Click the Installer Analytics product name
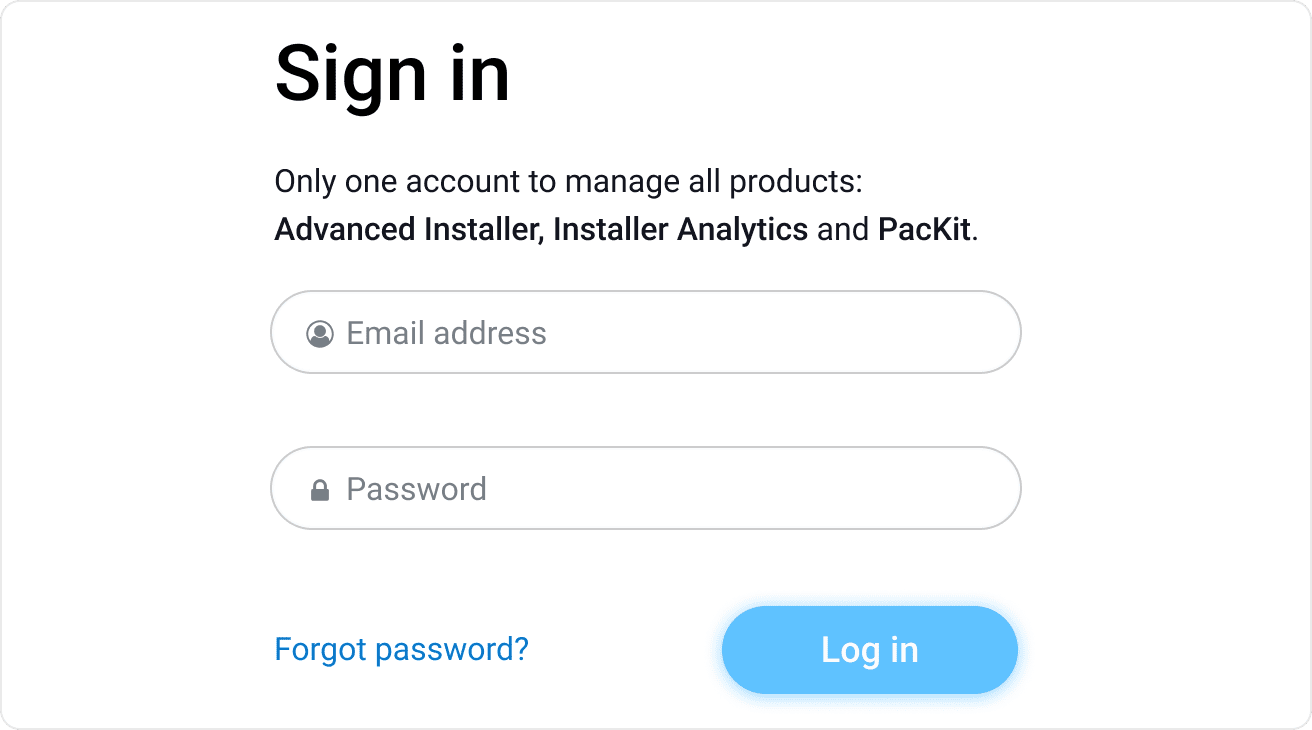The width and height of the screenshot is (1312, 730). pos(680,229)
